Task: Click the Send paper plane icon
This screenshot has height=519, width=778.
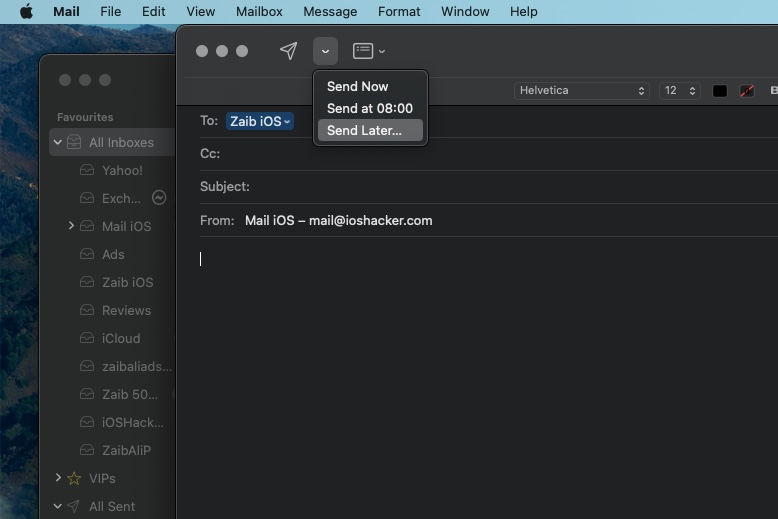Action: click(288, 51)
